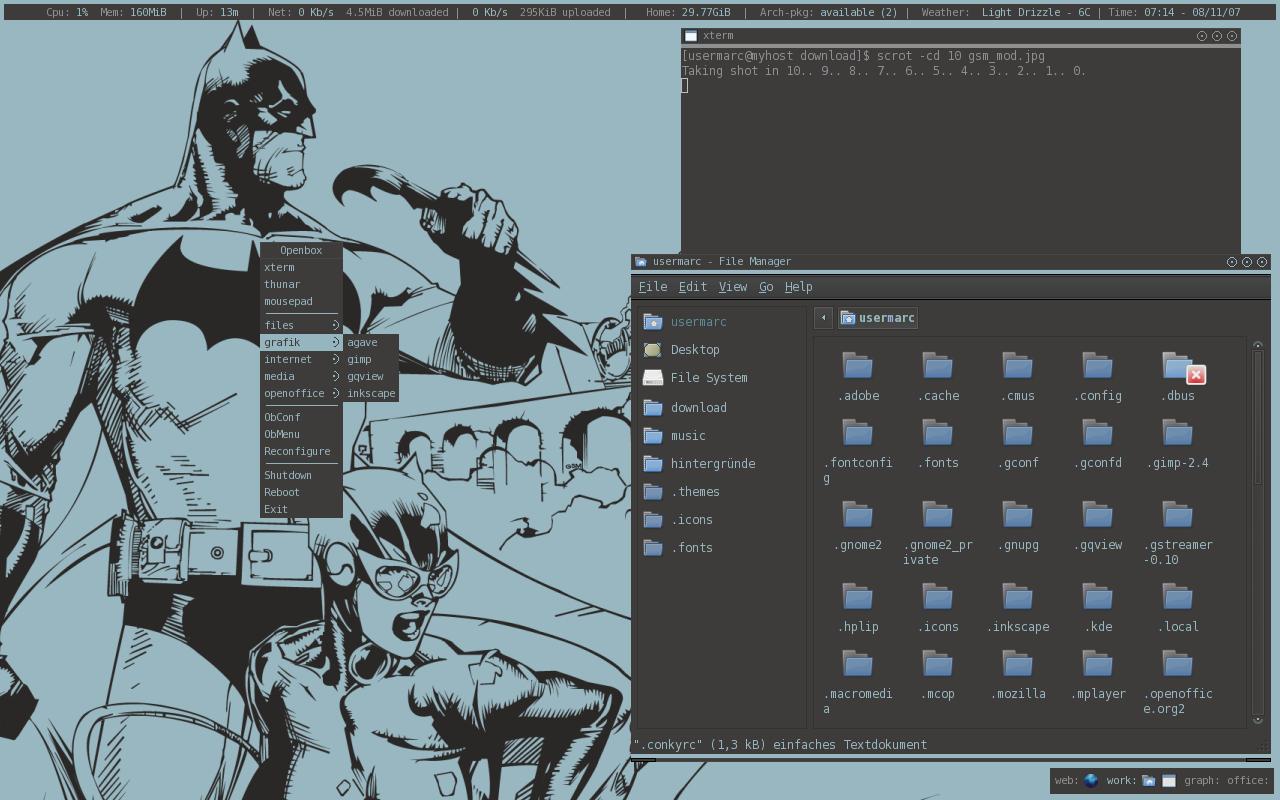Open the .kde folder icon
The image size is (1280, 800).
click(1098, 597)
